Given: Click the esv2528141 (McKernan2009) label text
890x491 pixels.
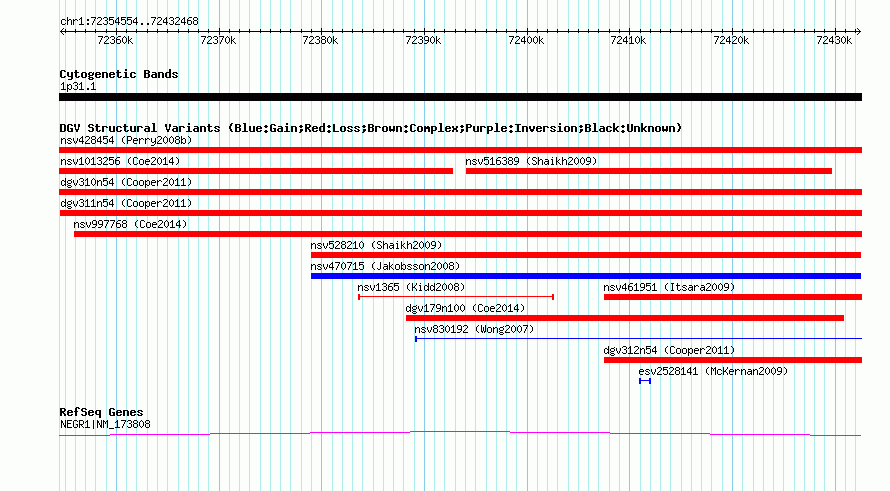Looking at the screenshot, I should click(713, 371).
